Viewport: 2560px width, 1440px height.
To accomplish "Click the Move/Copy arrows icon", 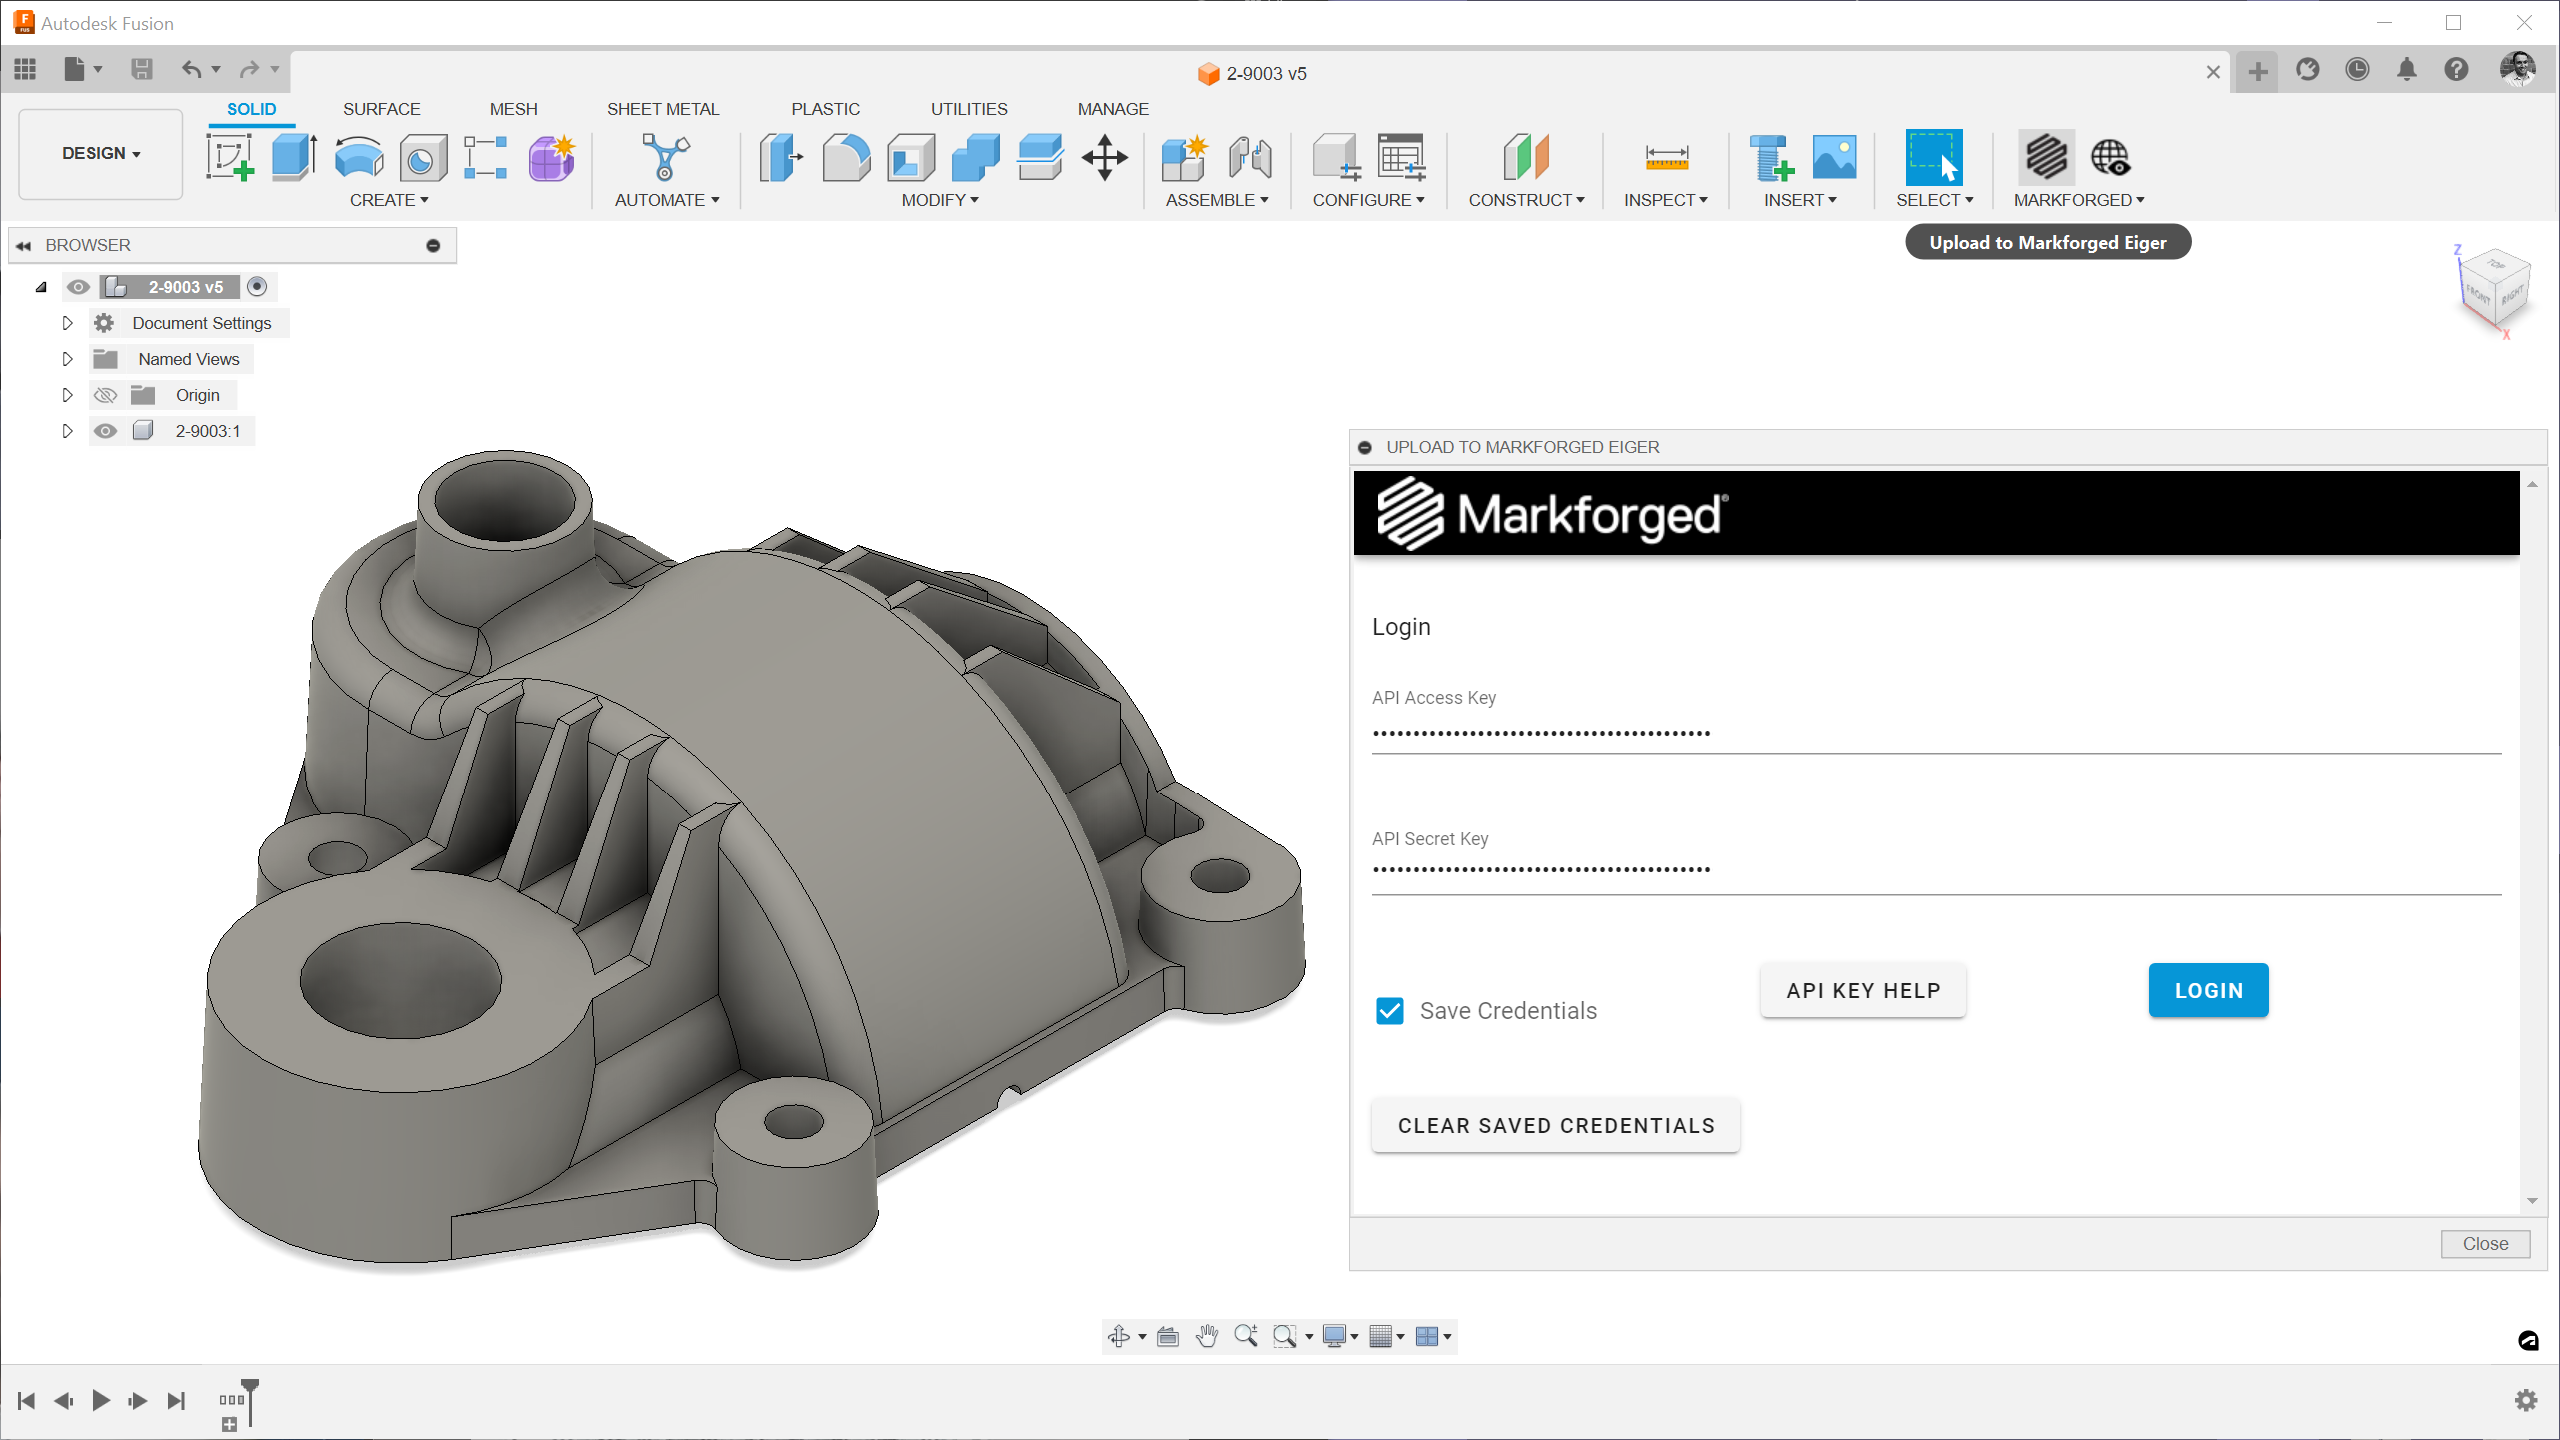I will click(x=1104, y=158).
